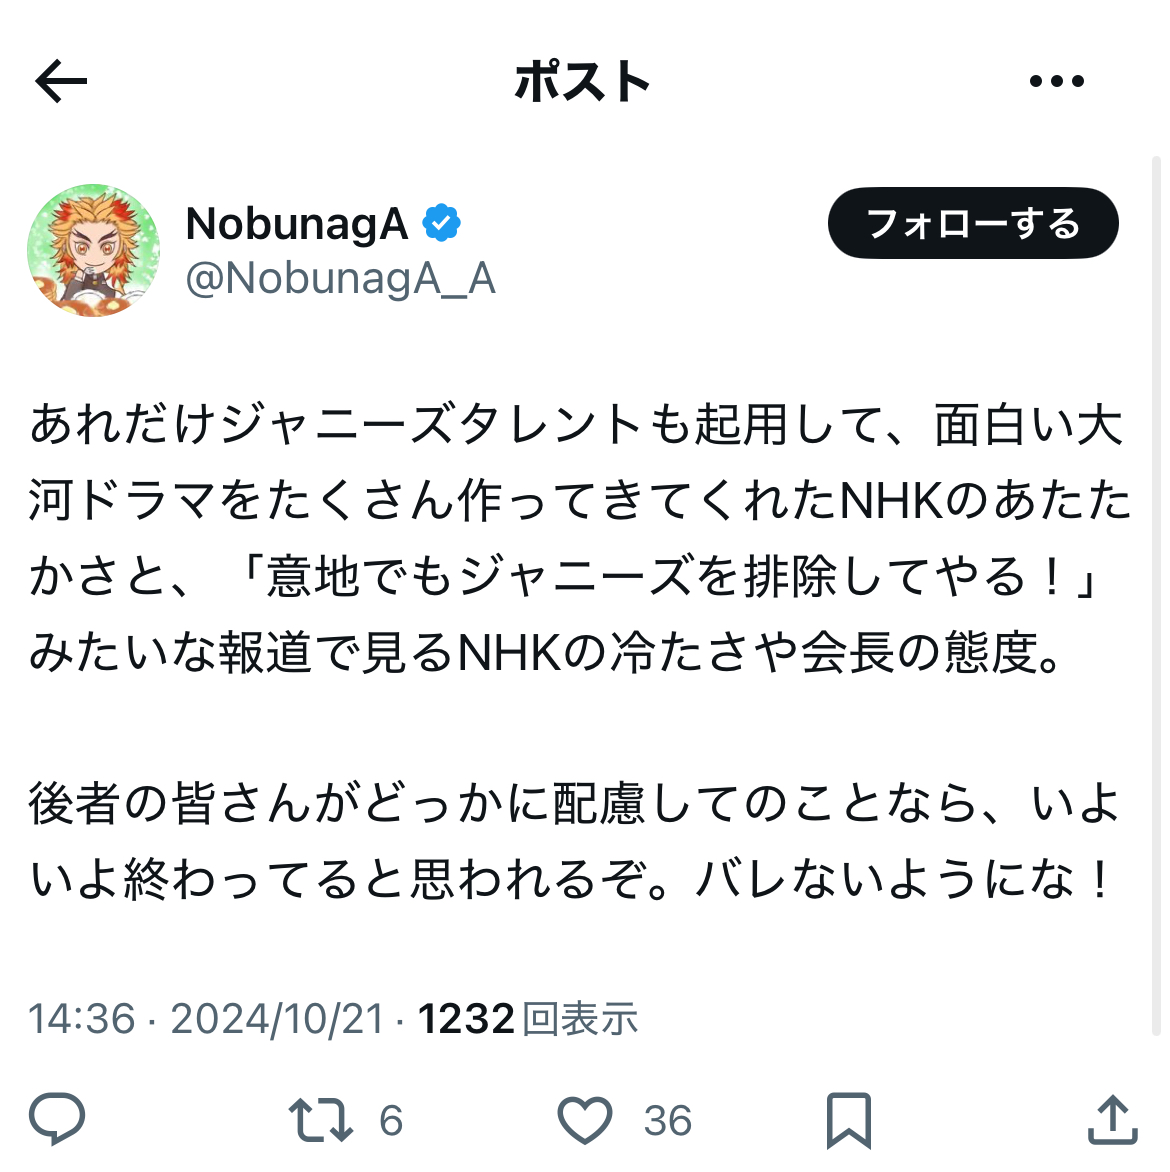Open NobunagA's profile avatar picture
The height and width of the screenshot is (1172, 1170).
tap(93, 250)
